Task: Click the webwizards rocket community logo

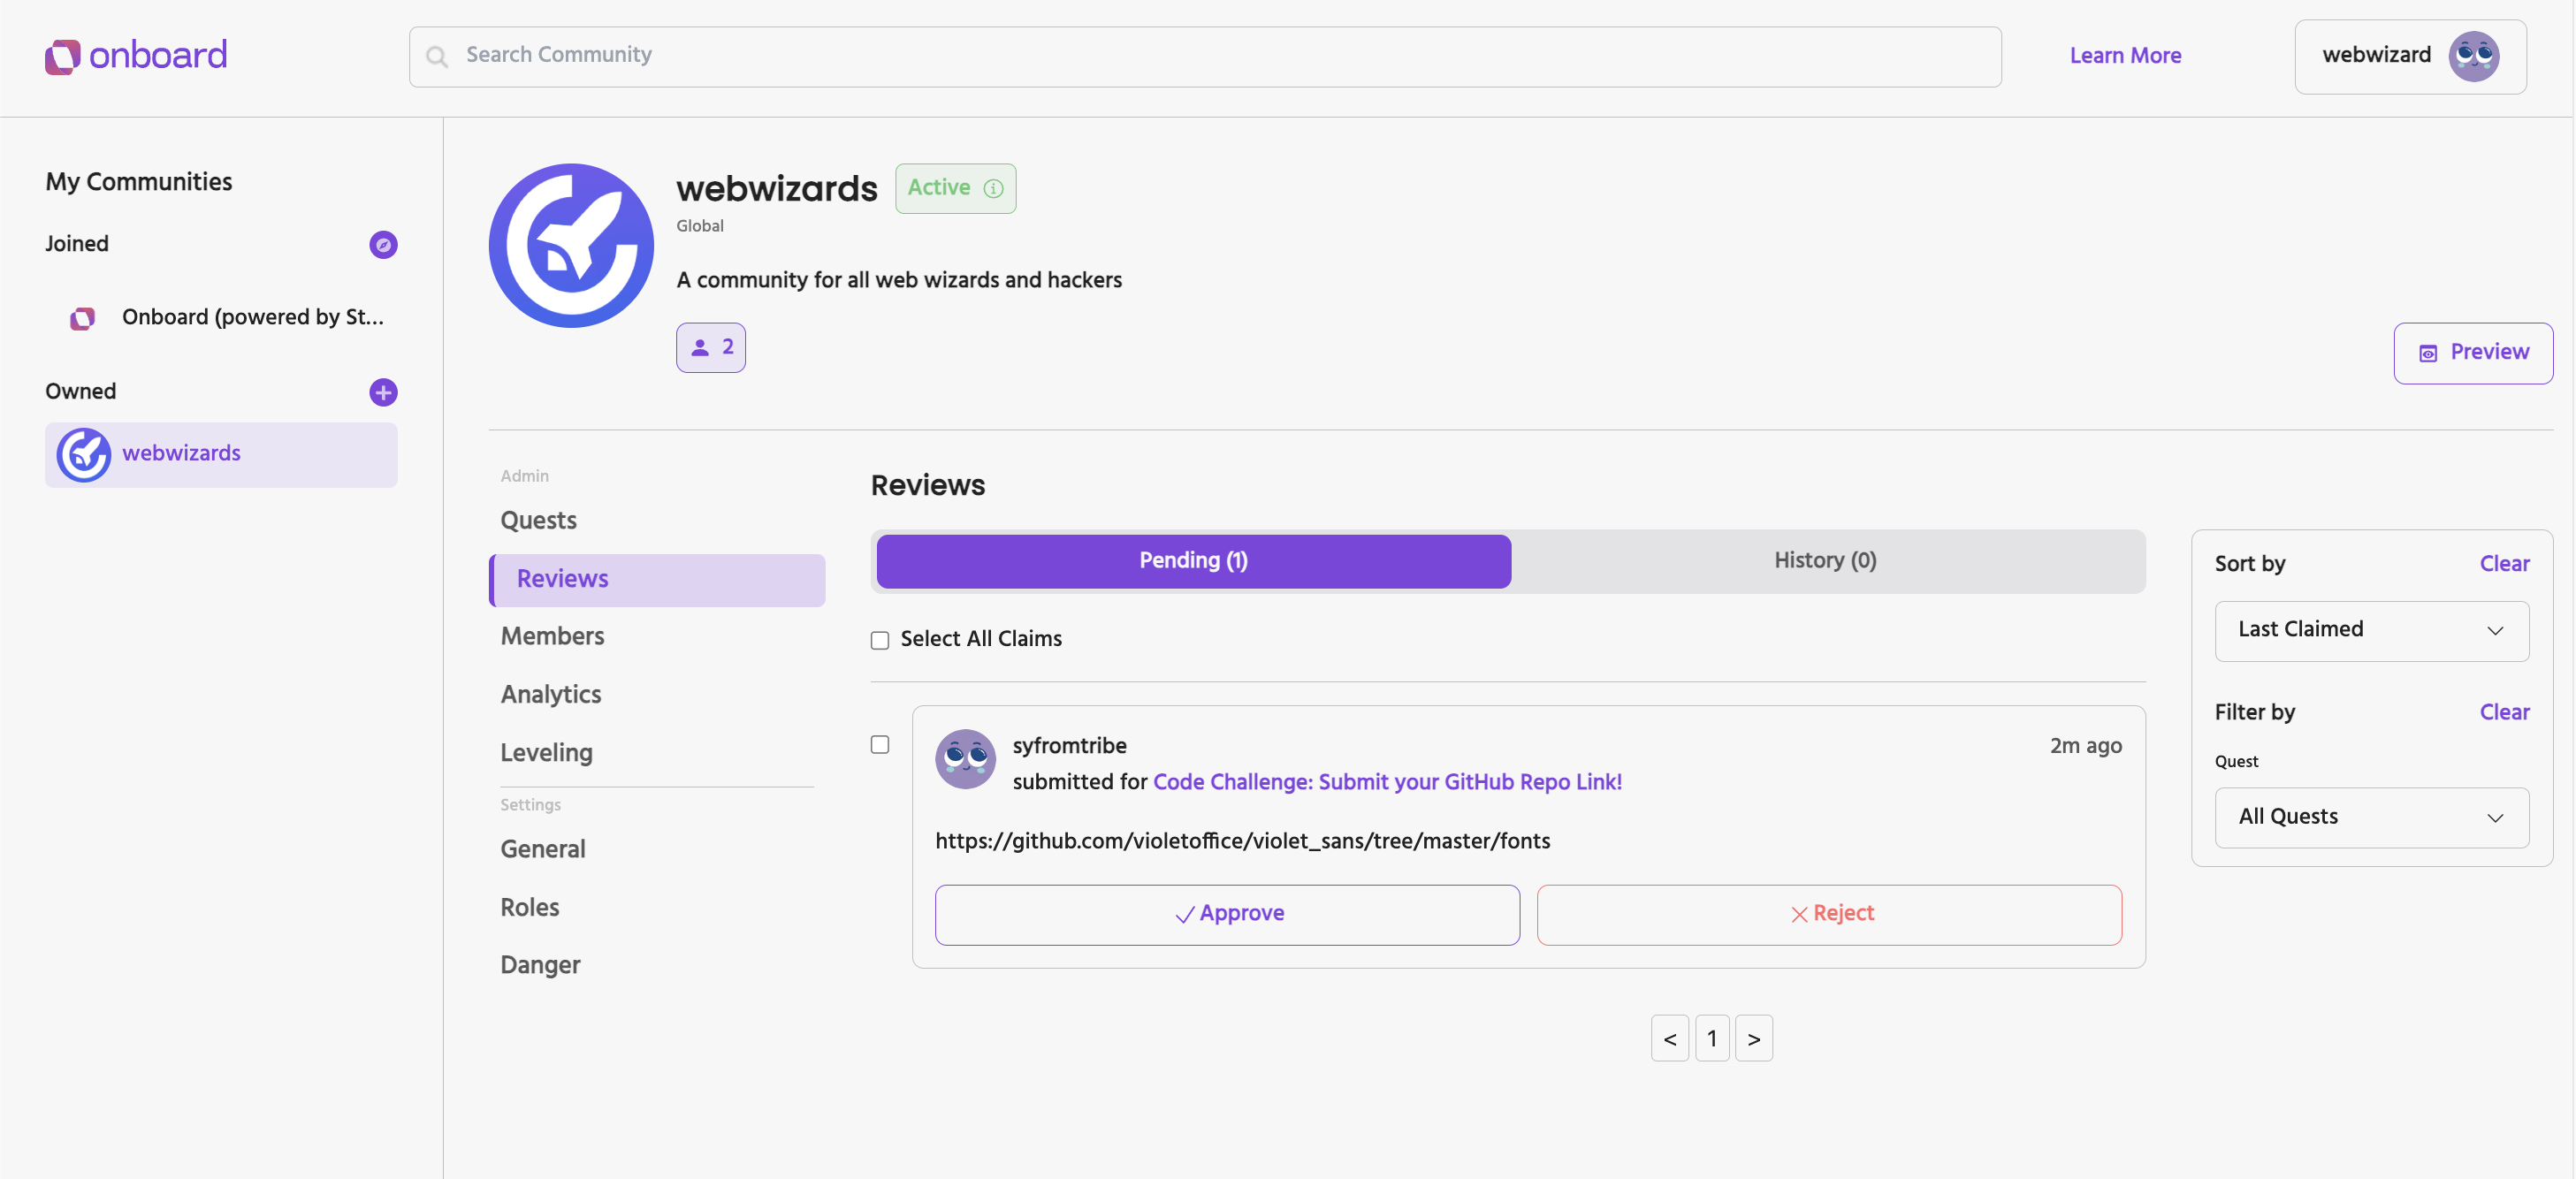Action: tap(571, 246)
